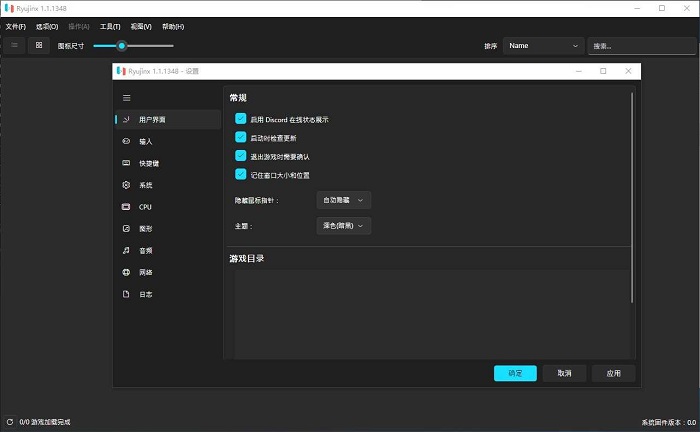Uncheck 记住窗口大小和位置 checkbox

tap(241, 174)
